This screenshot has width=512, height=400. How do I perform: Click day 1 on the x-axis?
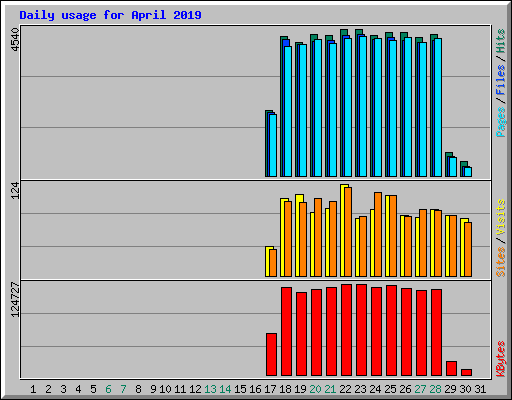point(33,389)
